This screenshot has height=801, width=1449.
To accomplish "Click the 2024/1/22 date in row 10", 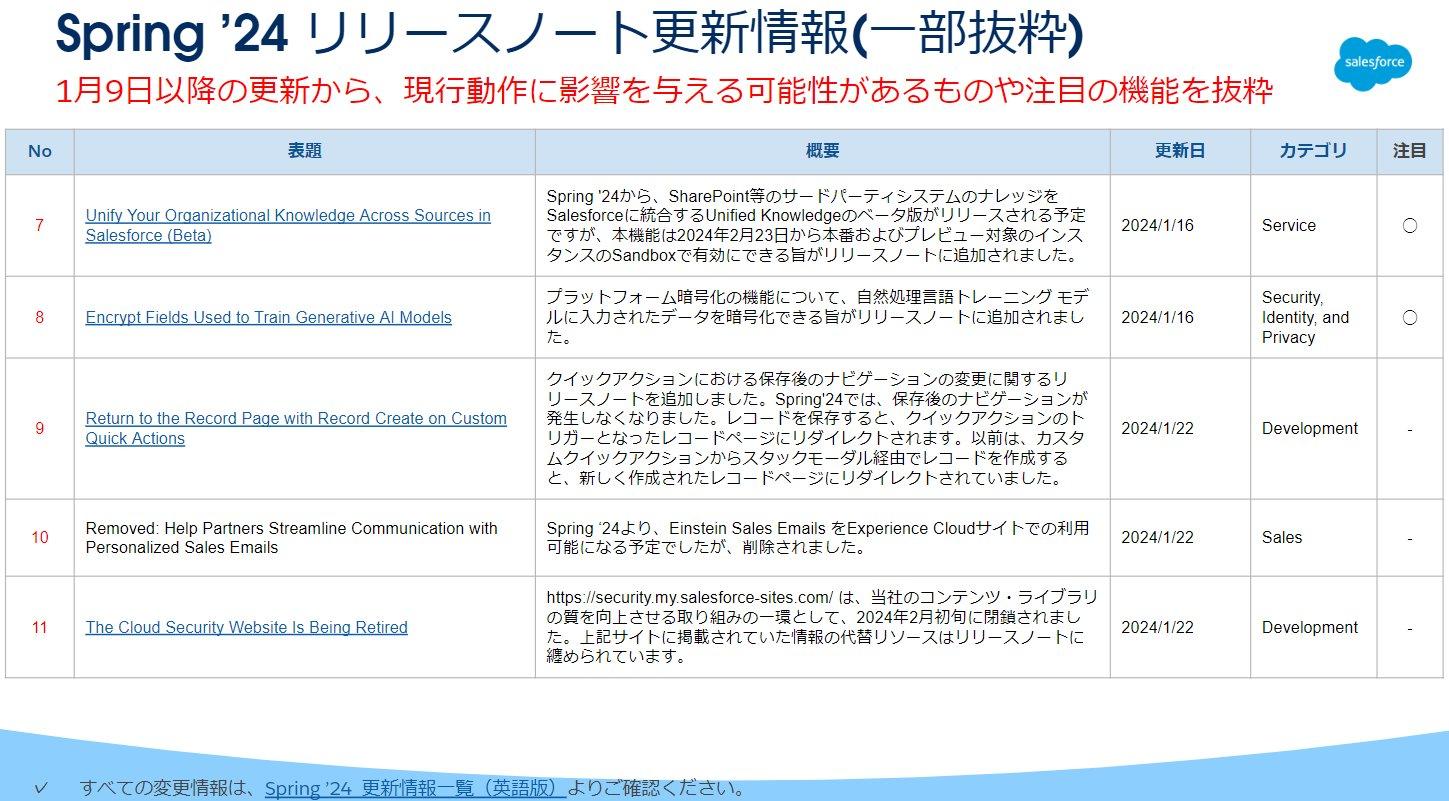I will [1157, 538].
